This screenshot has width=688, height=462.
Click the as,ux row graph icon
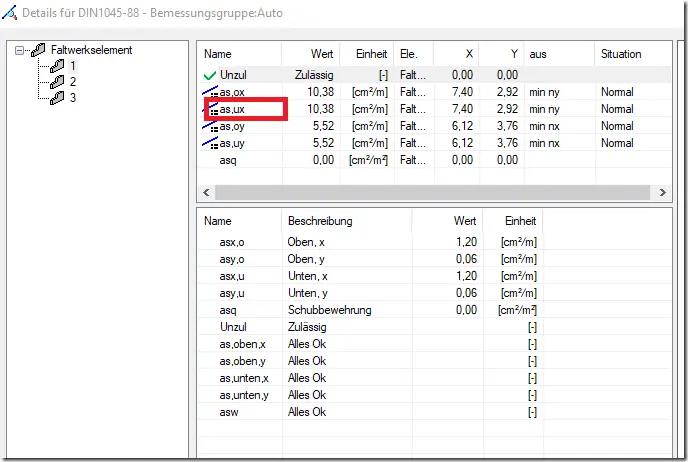click(210, 109)
